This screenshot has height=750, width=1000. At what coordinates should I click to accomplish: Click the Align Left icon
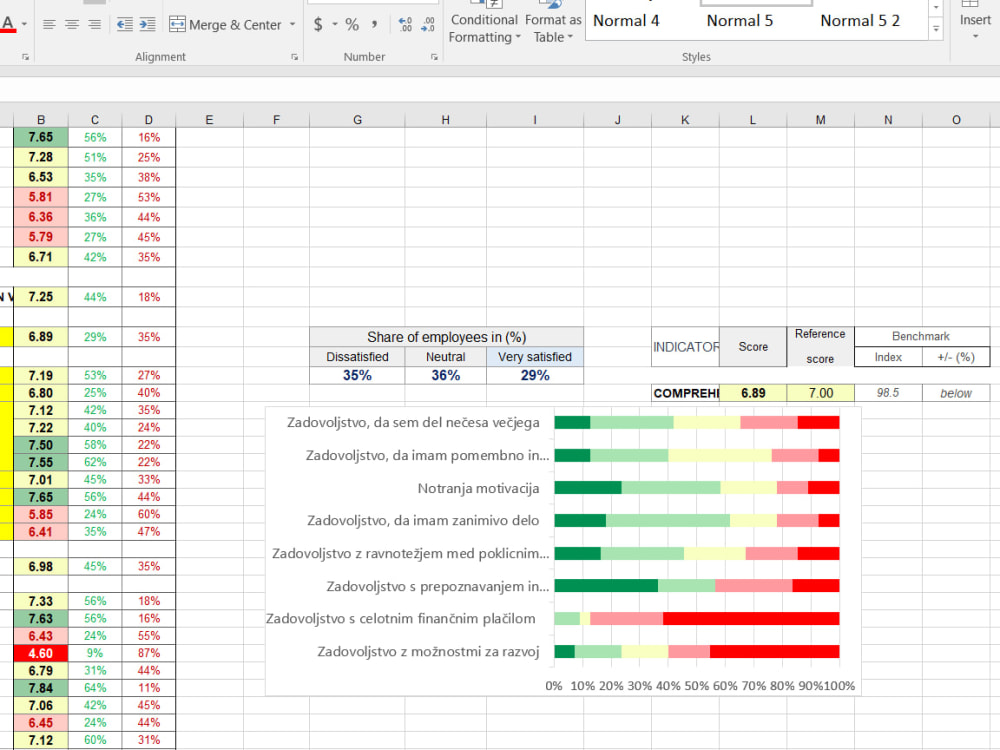point(47,24)
